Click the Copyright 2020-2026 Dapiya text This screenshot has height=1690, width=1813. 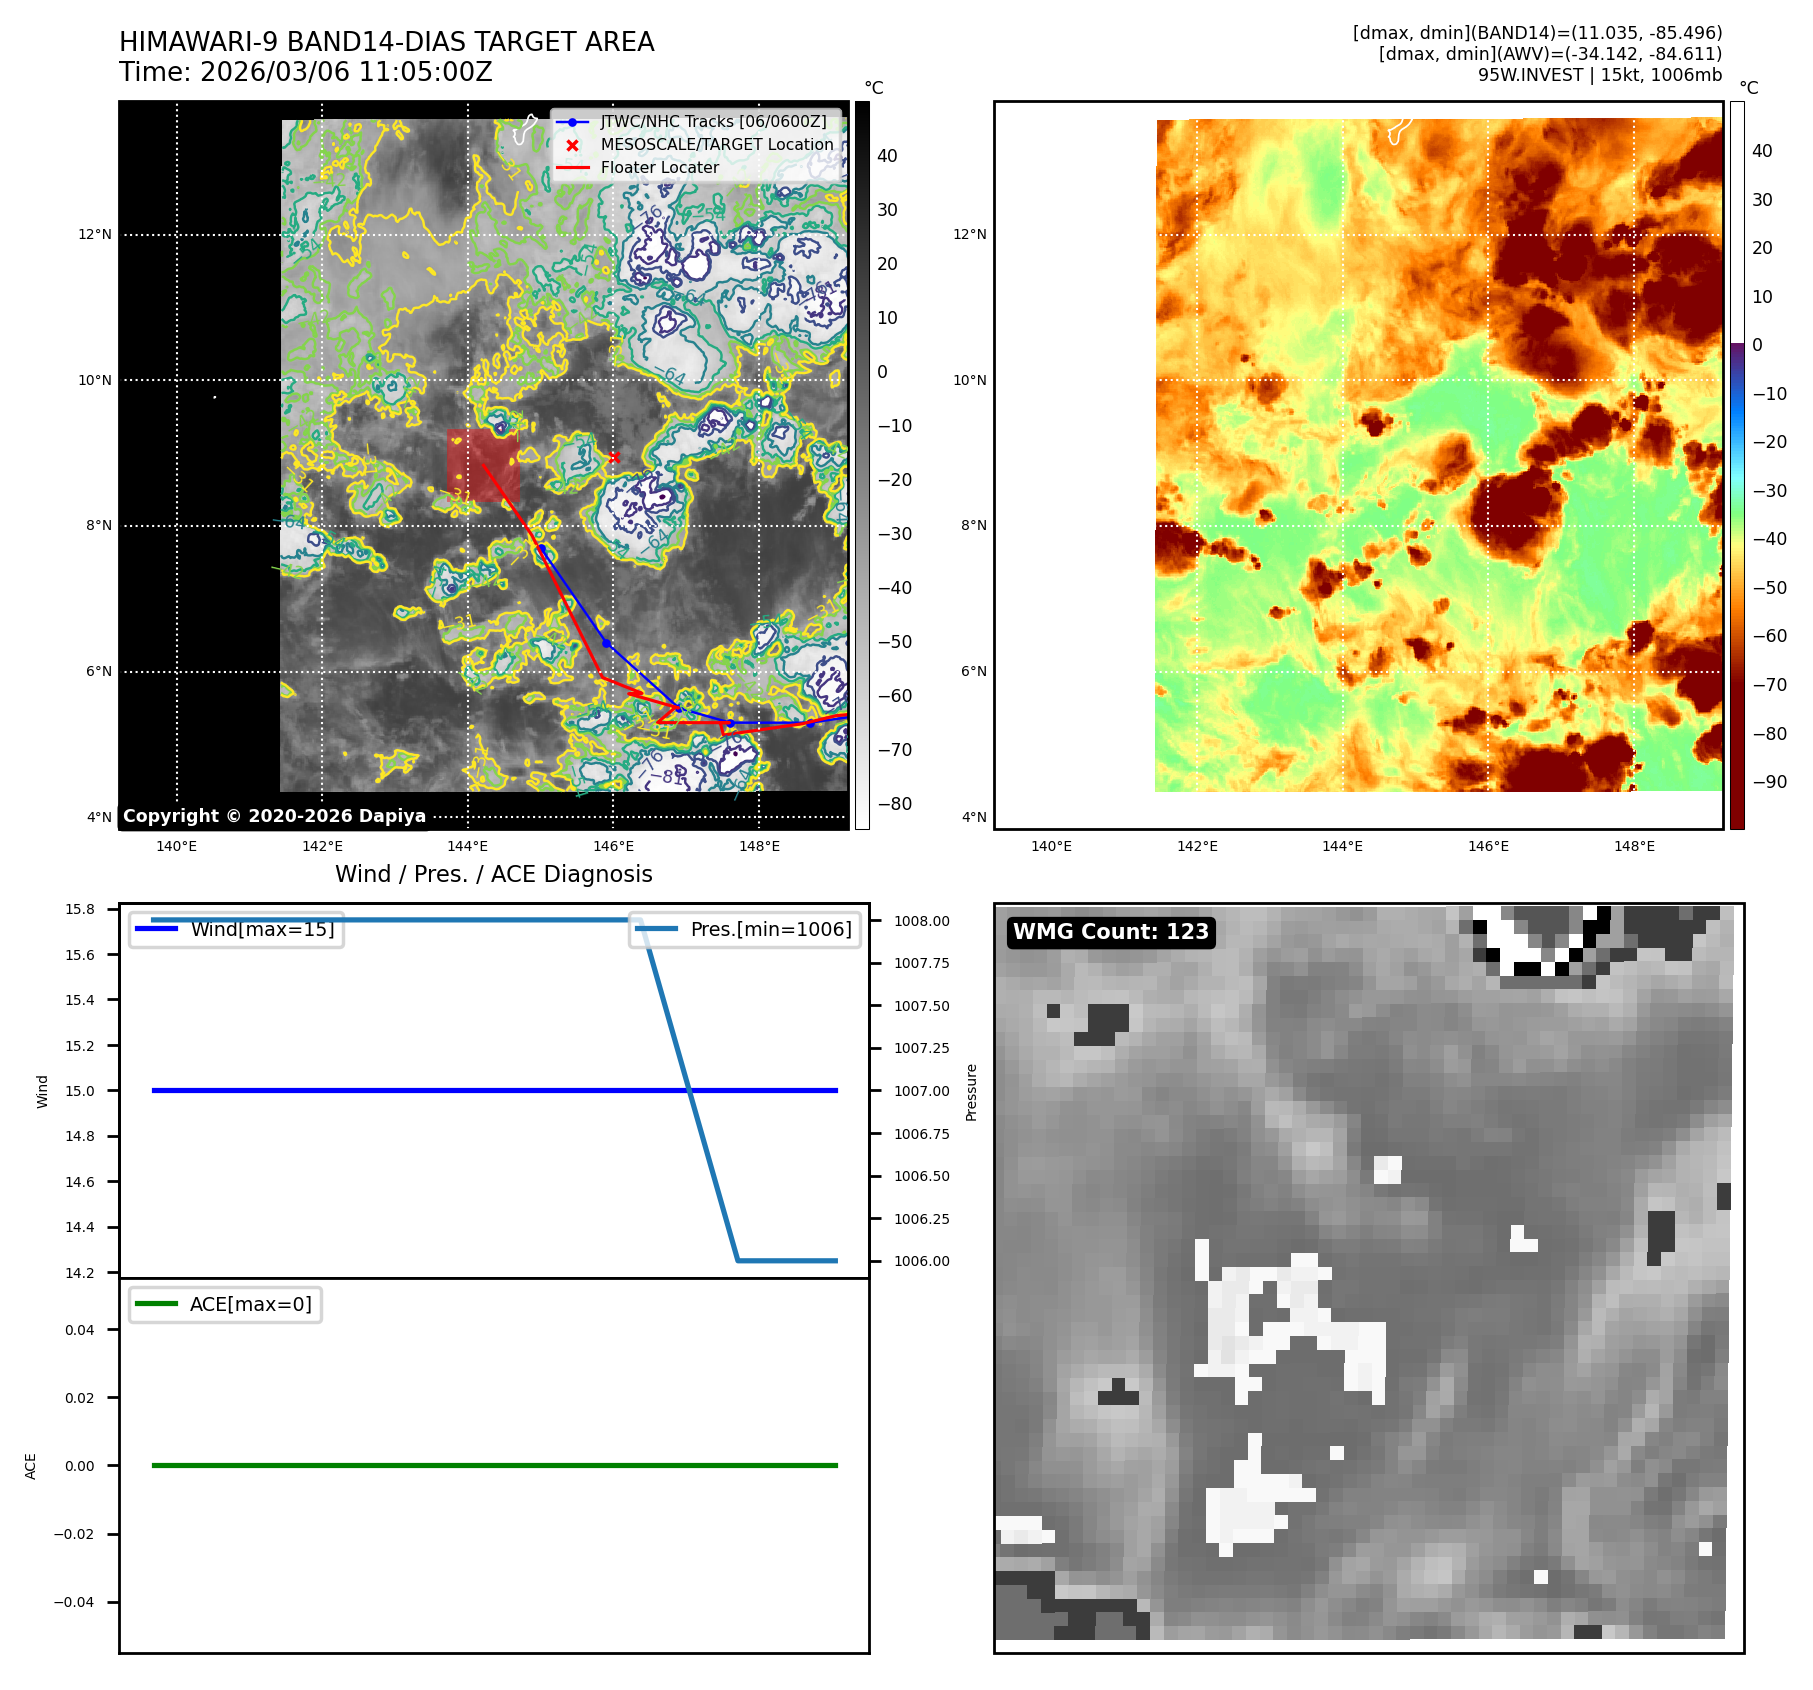(274, 816)
